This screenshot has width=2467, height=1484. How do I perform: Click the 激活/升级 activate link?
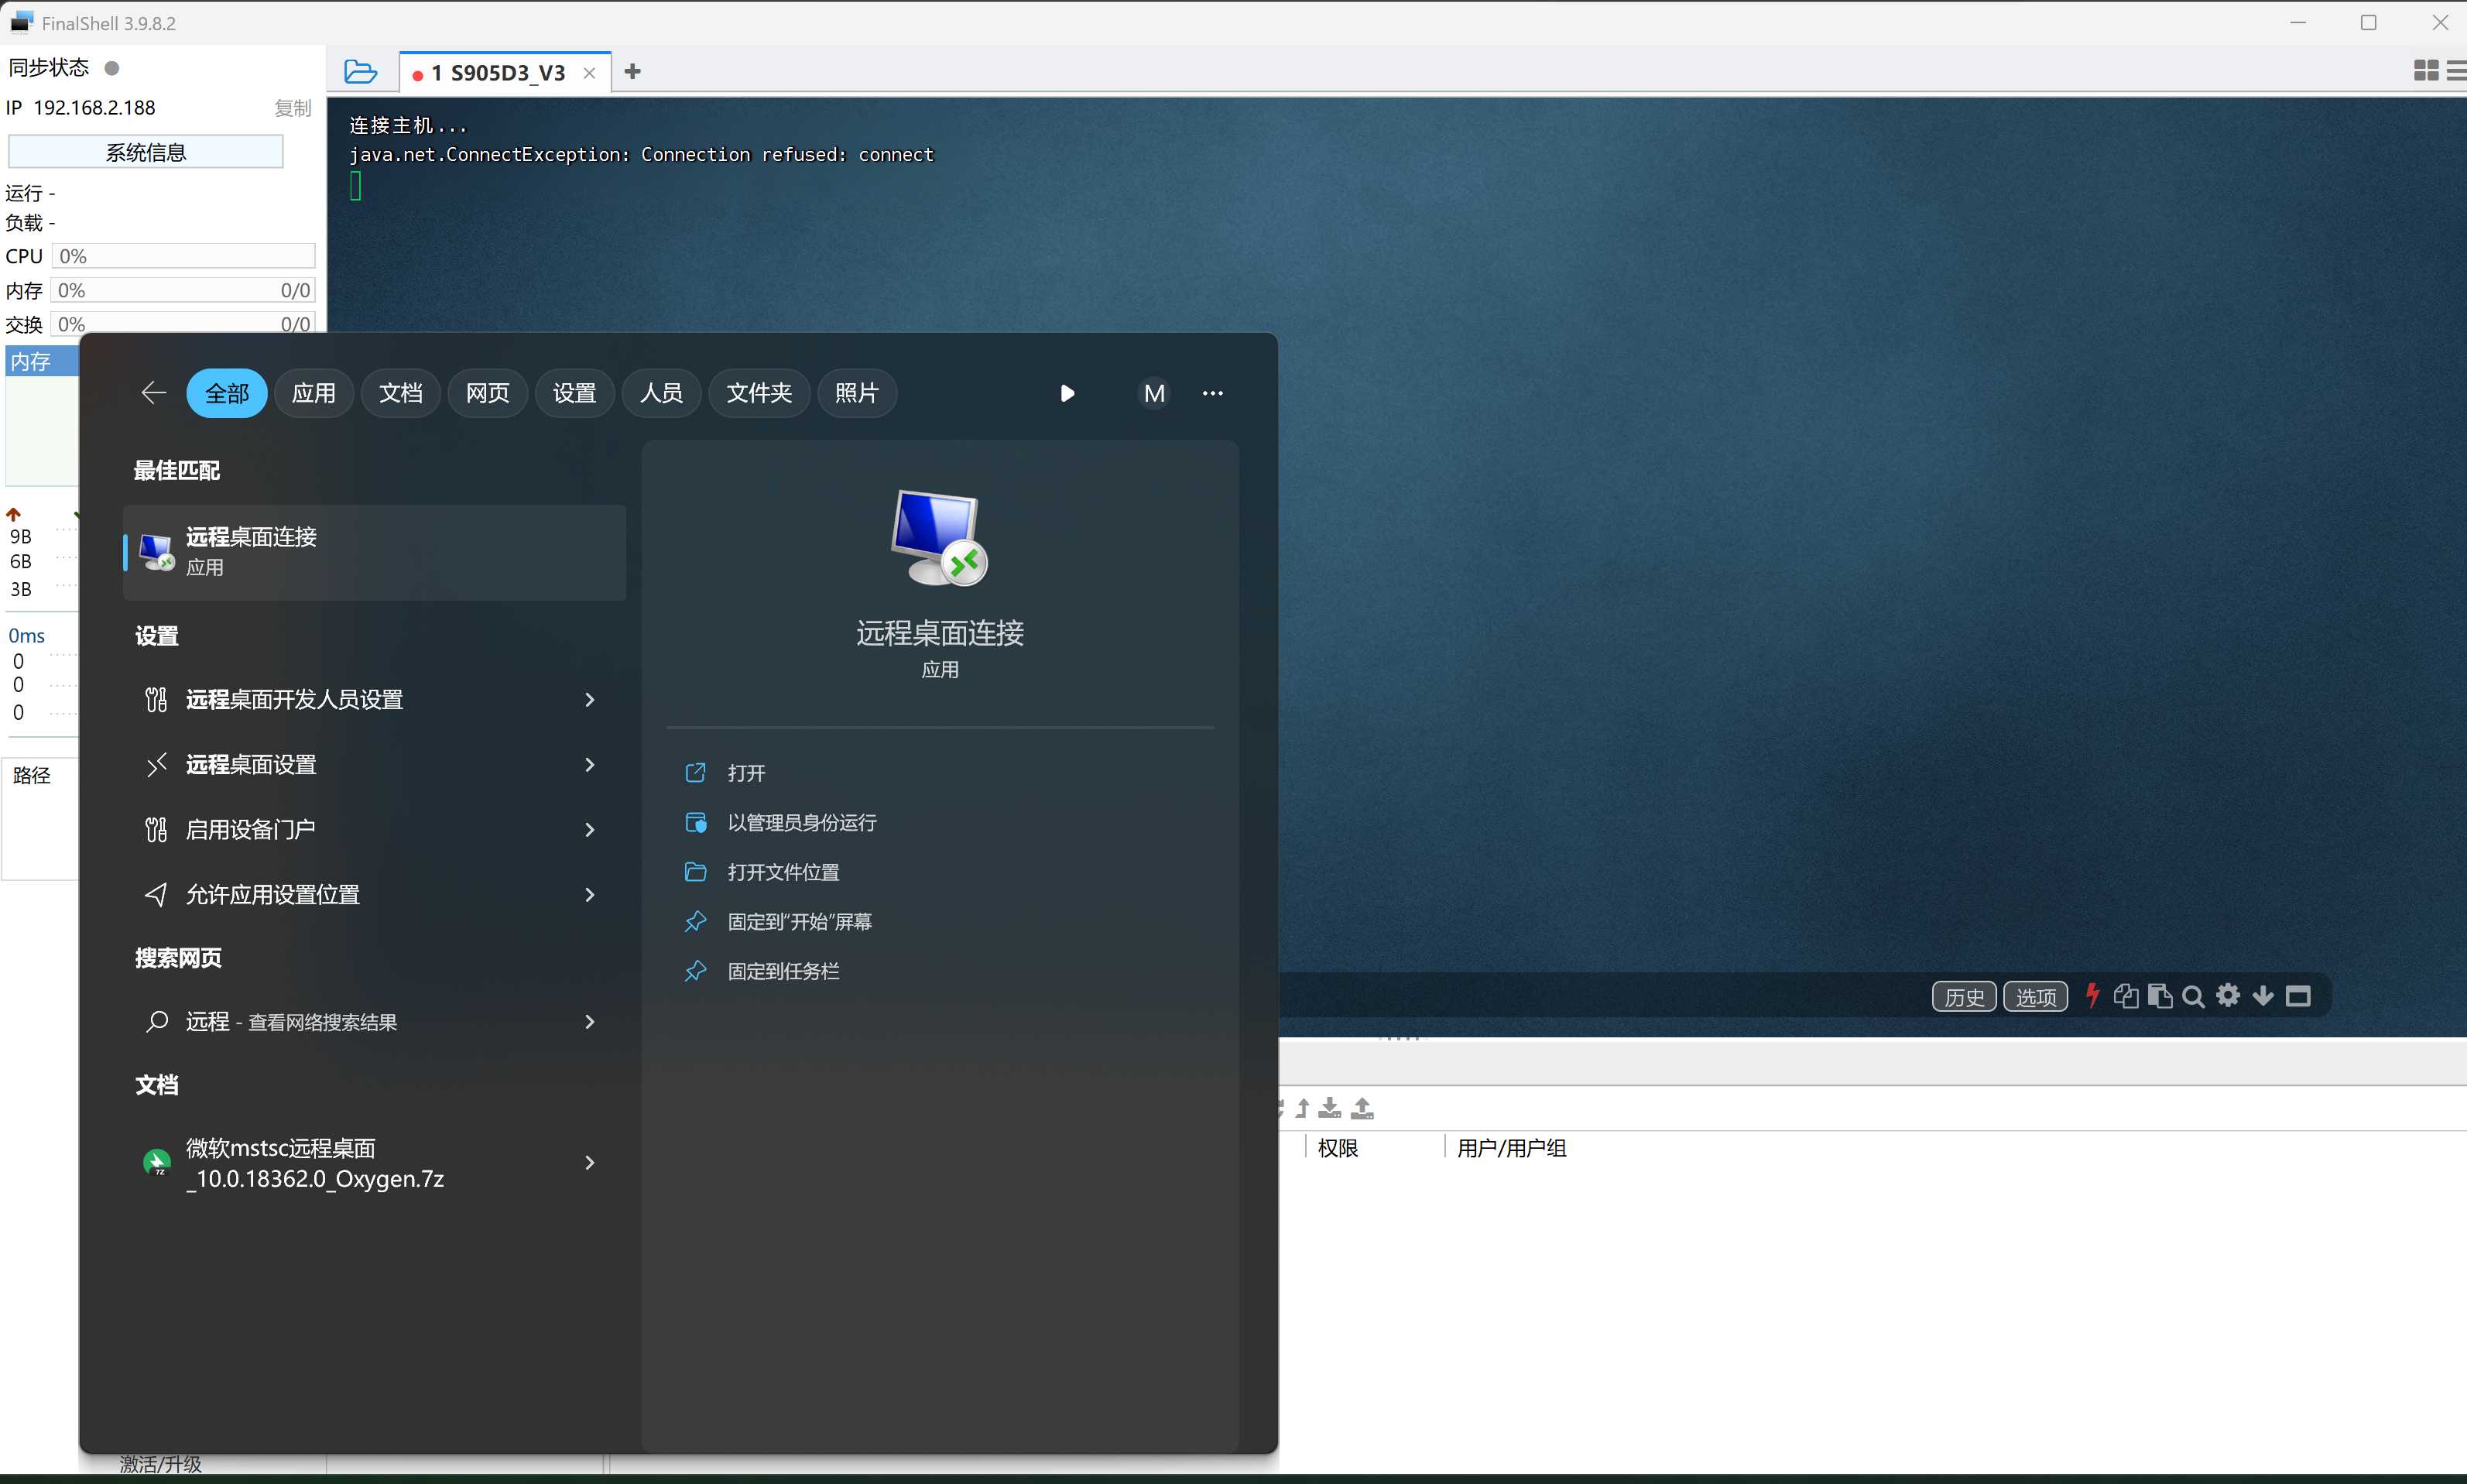pyautogui.click(x=161, y=1464)
